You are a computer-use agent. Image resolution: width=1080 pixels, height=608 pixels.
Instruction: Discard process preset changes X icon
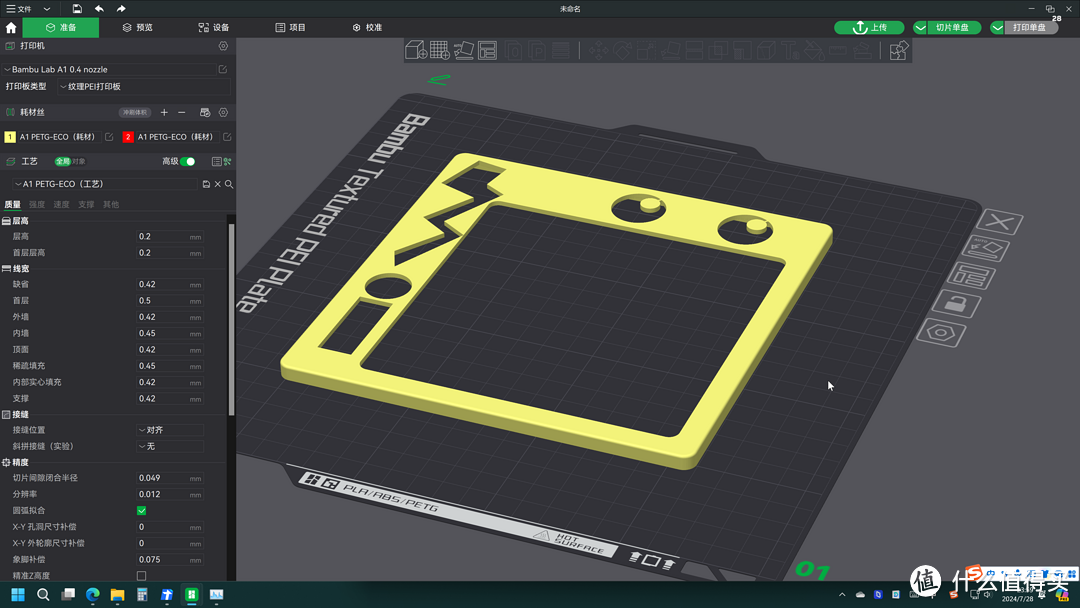pyautogui.click(x=218, y=185)
